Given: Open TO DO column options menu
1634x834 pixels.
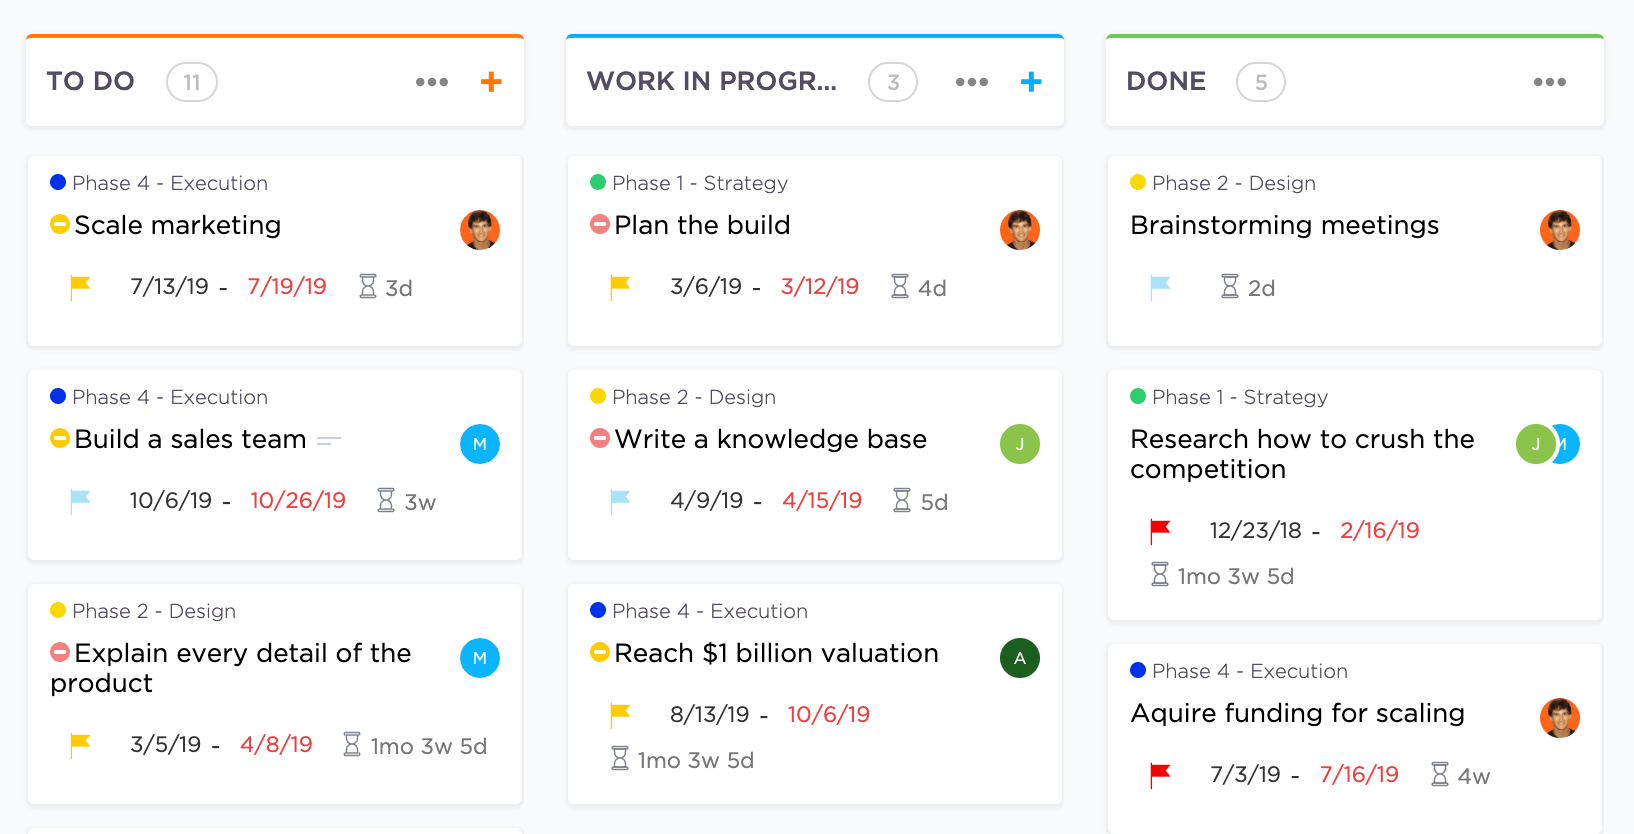Looking at the screenshot, I should coord(432,82).
